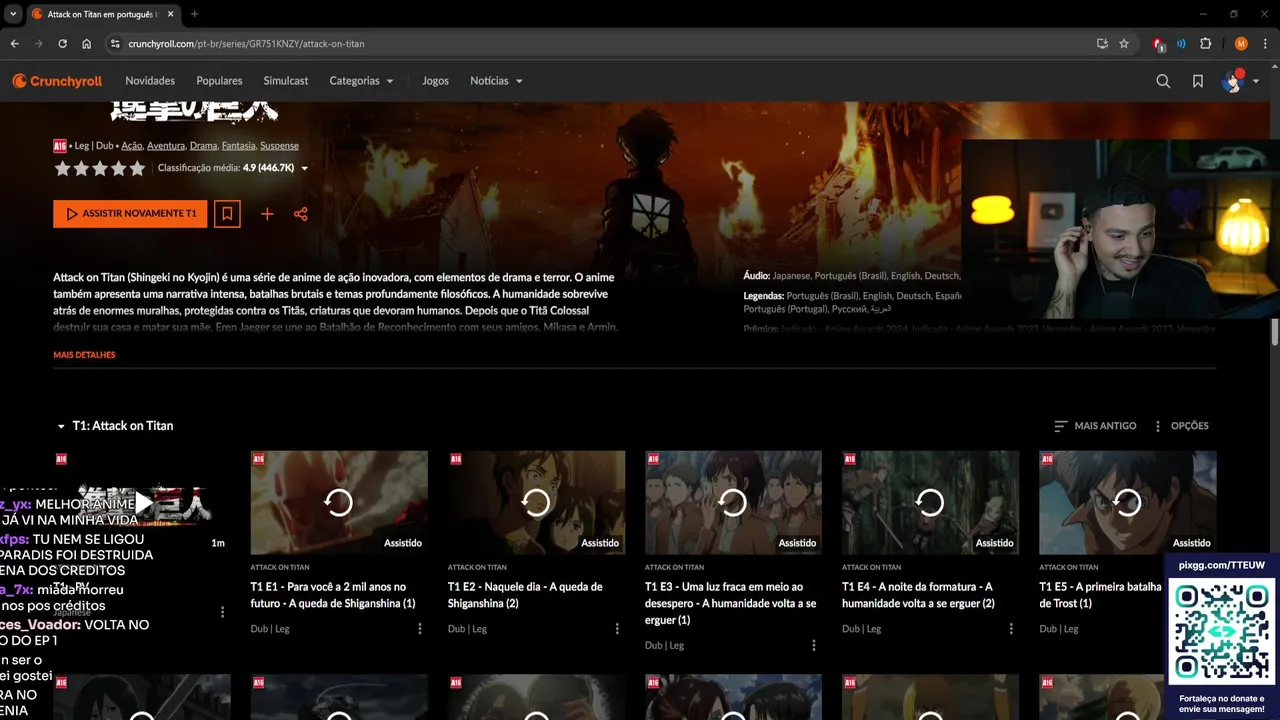The height and width of the screenshot is (720, 1280).
Task: Click the share icon
Action: pyautogui.click(x=300, y=214)
